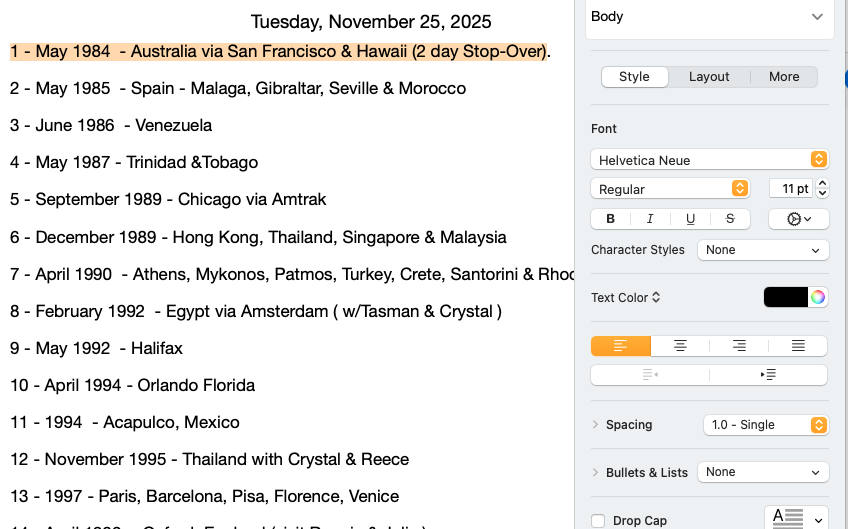The height and width of the screenshot is (529, 848).
Task: Open the Character Styles dropdown
Action: (x=763, y=250)
